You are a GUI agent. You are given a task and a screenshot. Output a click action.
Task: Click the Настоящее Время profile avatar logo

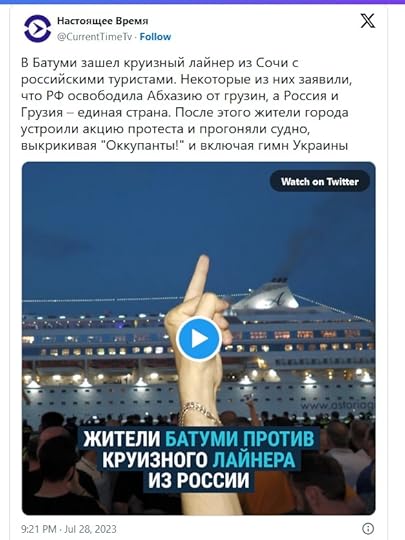pos(37,29)
